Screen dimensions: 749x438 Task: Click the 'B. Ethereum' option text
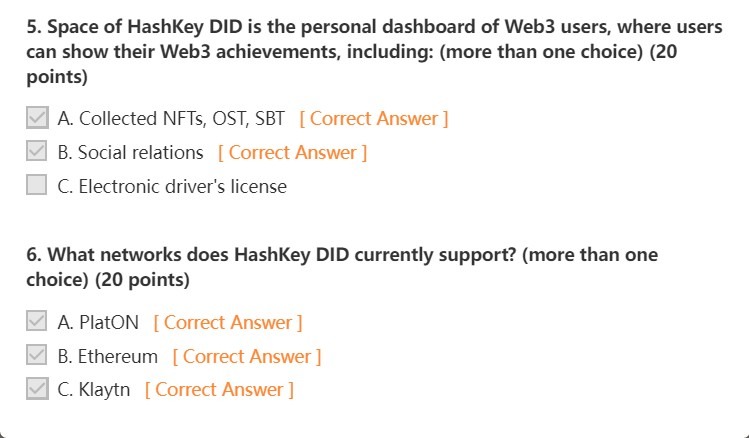[x=107, y=357]
